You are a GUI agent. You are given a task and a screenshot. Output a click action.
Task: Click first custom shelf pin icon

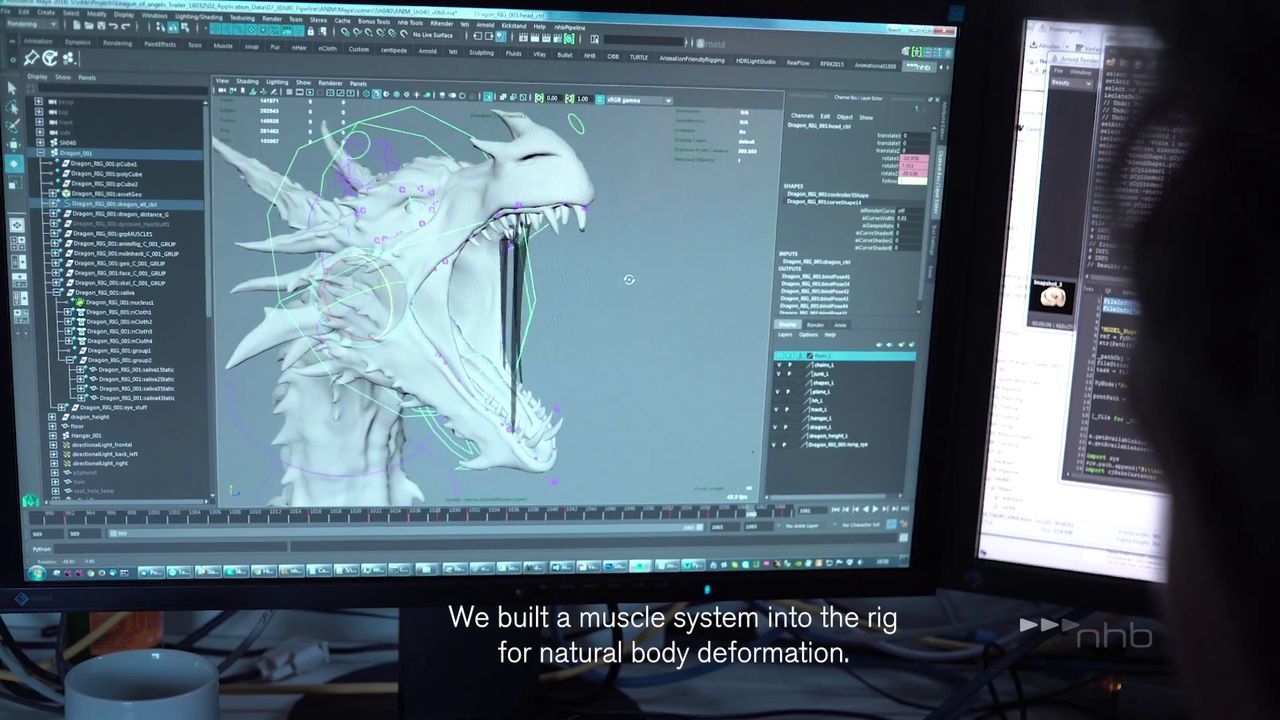(31, 58)
